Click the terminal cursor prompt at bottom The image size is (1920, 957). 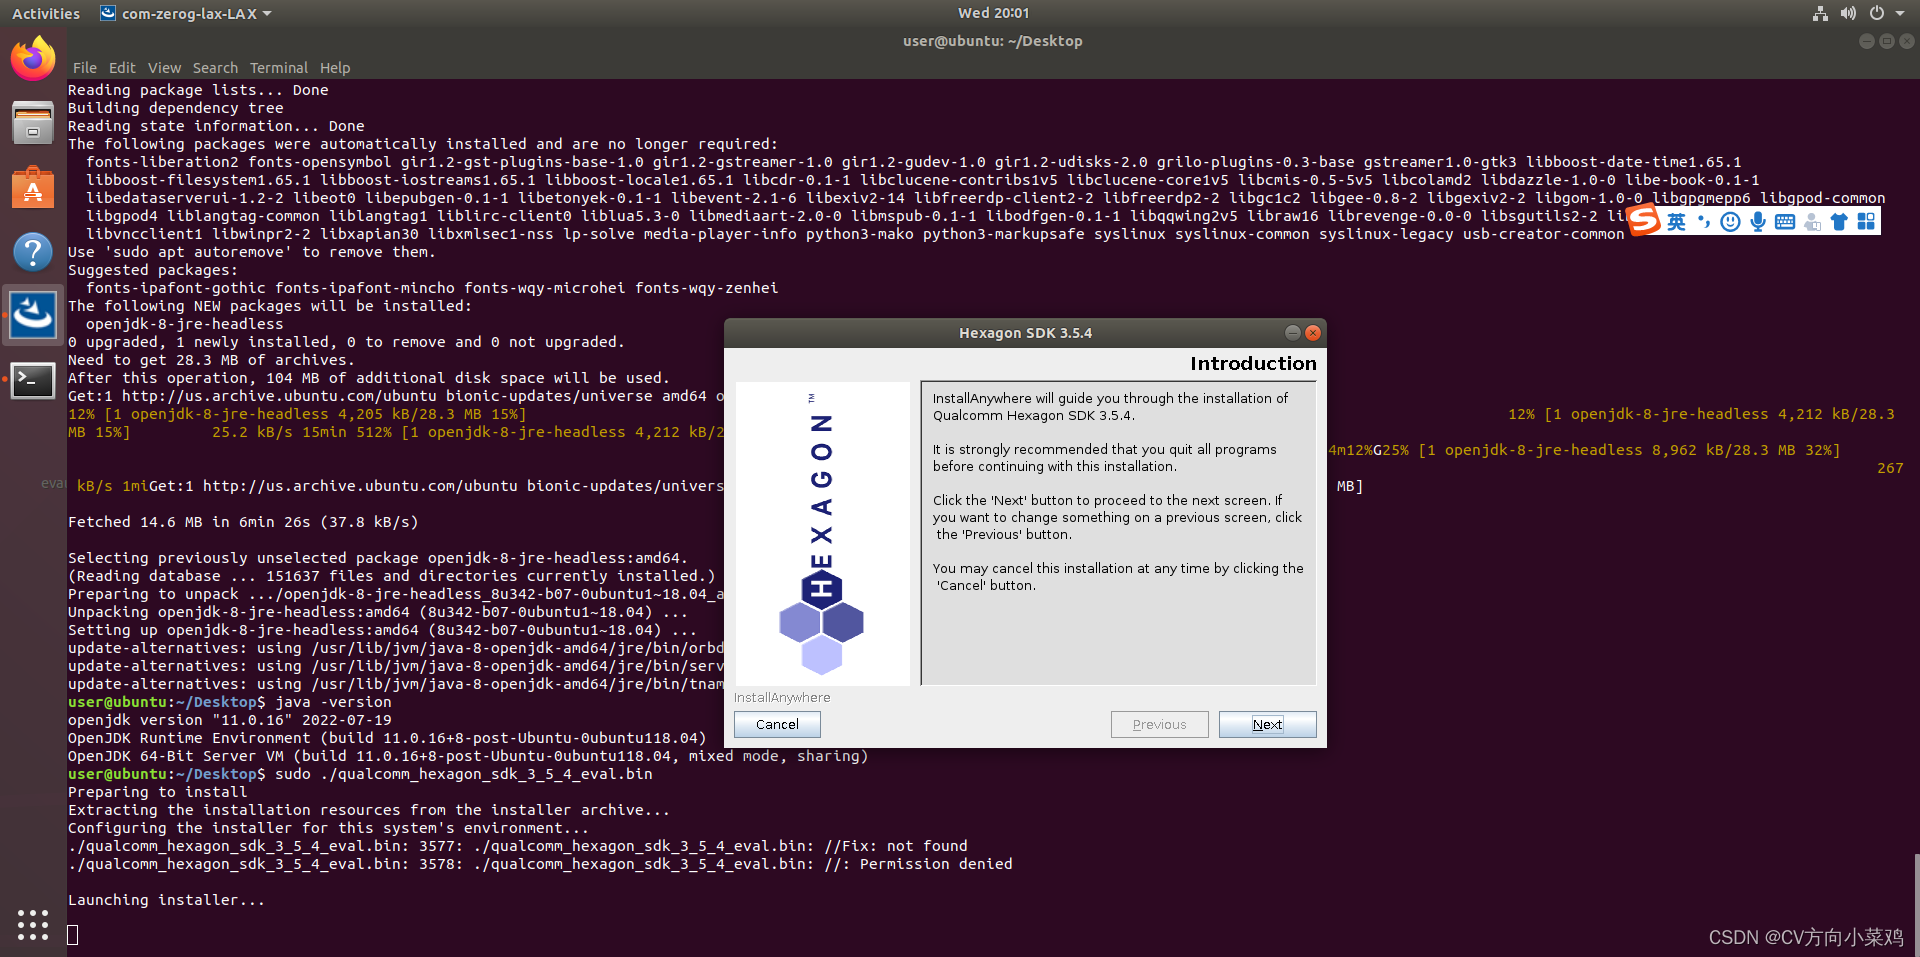[73, 935]
